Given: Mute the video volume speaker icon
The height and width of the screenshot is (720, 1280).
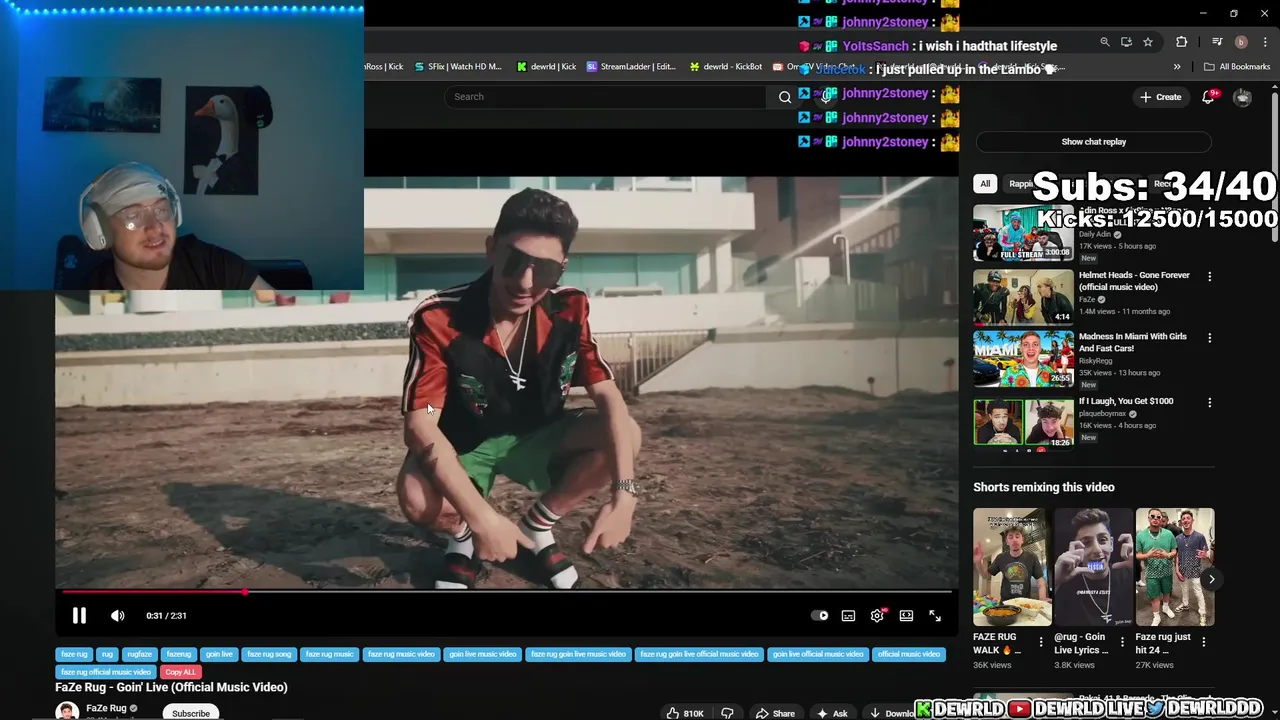Looking at the screenshot, I should (x=118, y=616).
